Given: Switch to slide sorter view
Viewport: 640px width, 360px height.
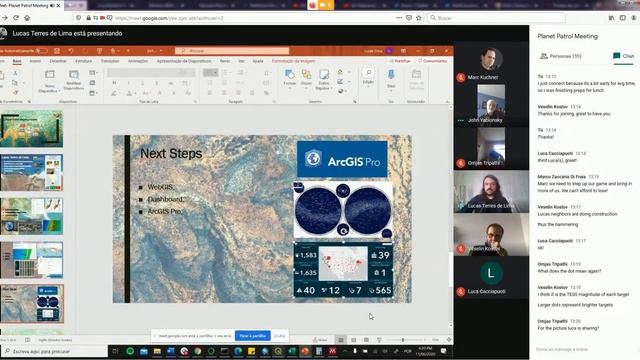Looking at the screenshot, I should [353, 340].
